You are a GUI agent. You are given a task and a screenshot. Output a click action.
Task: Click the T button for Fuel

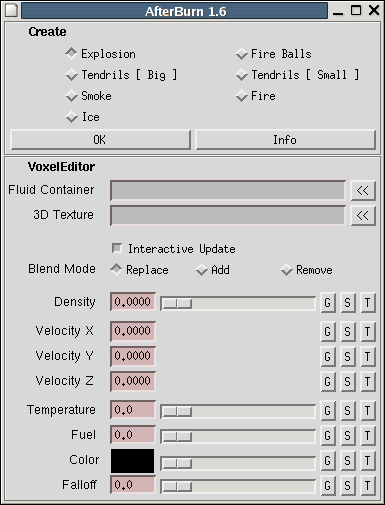tap(368, 436)
